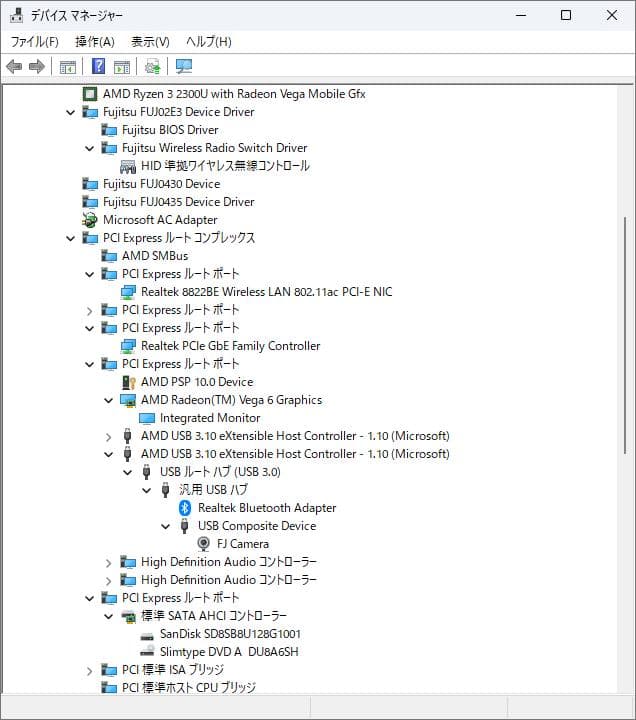The width and height of the screenshot is (636, 720).
Task: Click the Microsoft AC Adapter battery icon
Action: click(x=90, y=220)
